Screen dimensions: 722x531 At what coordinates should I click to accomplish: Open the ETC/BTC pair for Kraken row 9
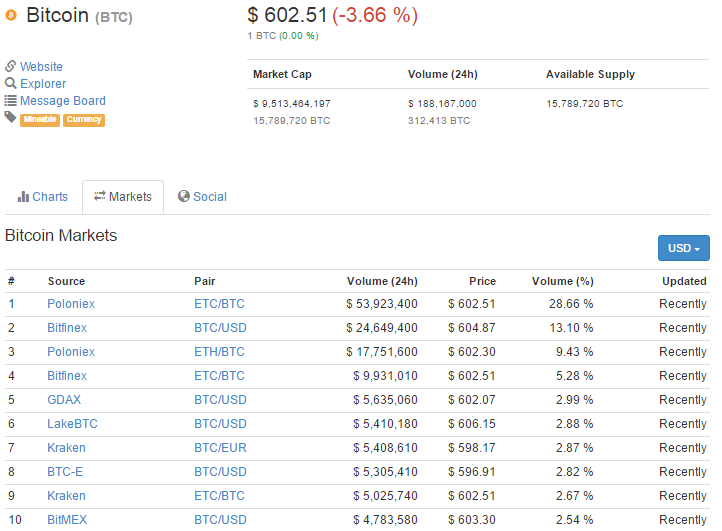pyautogui.click(x=219, y=496)
